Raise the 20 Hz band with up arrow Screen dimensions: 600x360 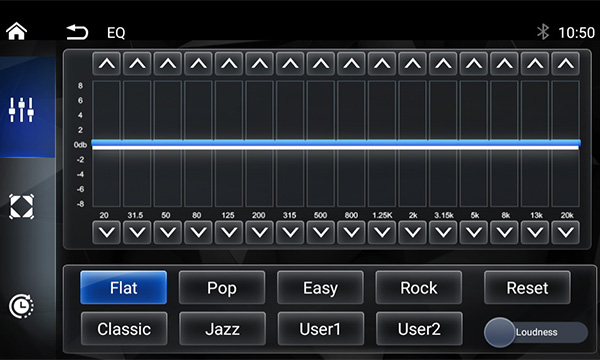106,64
